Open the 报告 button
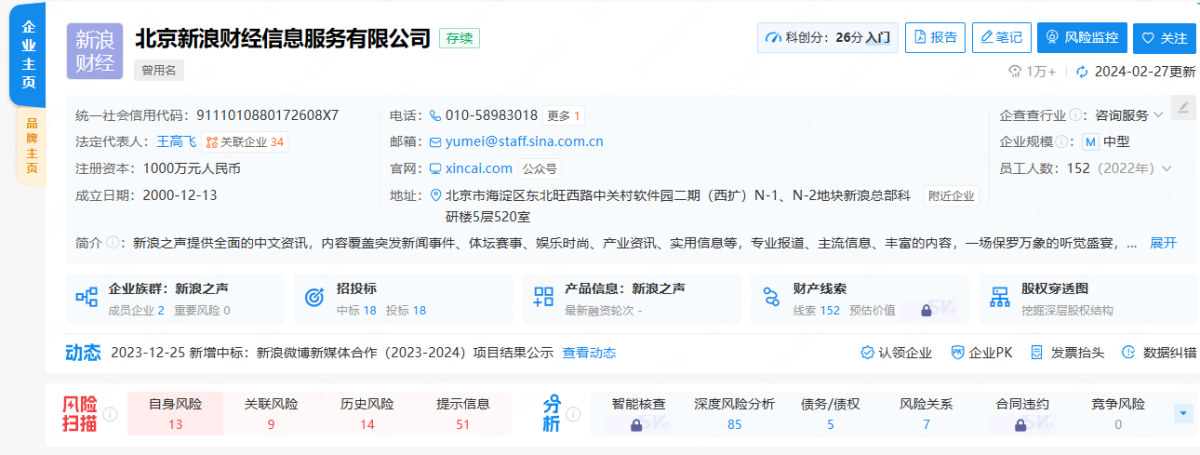 coord(935,37)
